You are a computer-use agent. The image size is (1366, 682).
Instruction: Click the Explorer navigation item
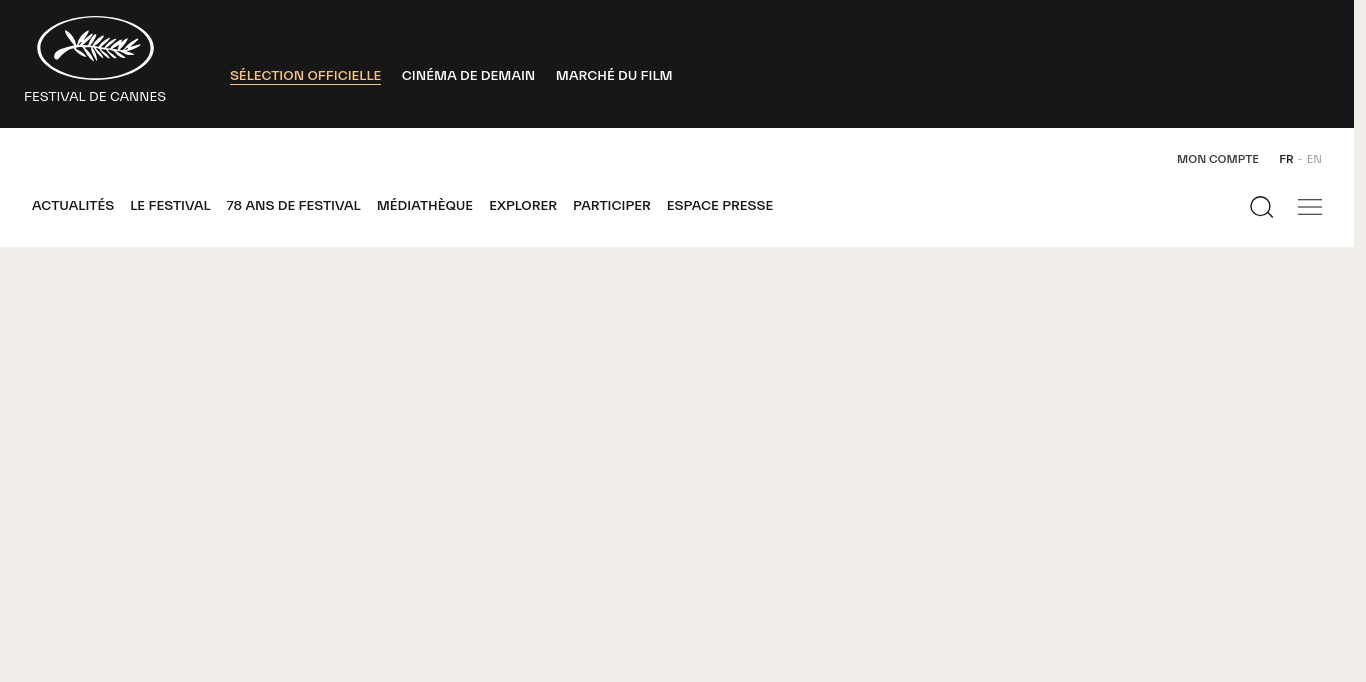pos(522,206)
